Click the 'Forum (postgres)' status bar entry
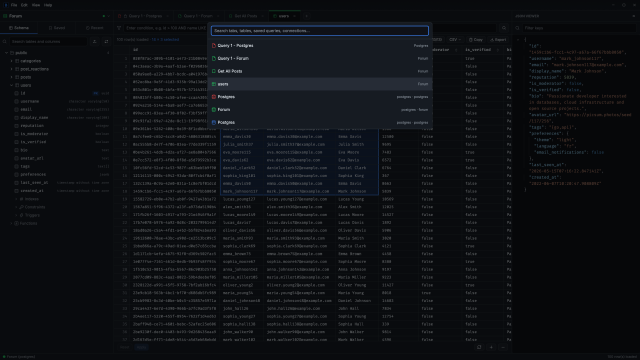The width and height of the screenshot is (640, 360). pyautogui.click(x=19, y=357)
